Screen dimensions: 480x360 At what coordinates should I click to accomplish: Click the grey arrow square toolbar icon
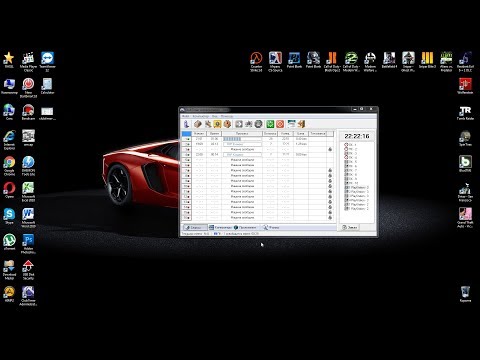[x=239, y=124]
